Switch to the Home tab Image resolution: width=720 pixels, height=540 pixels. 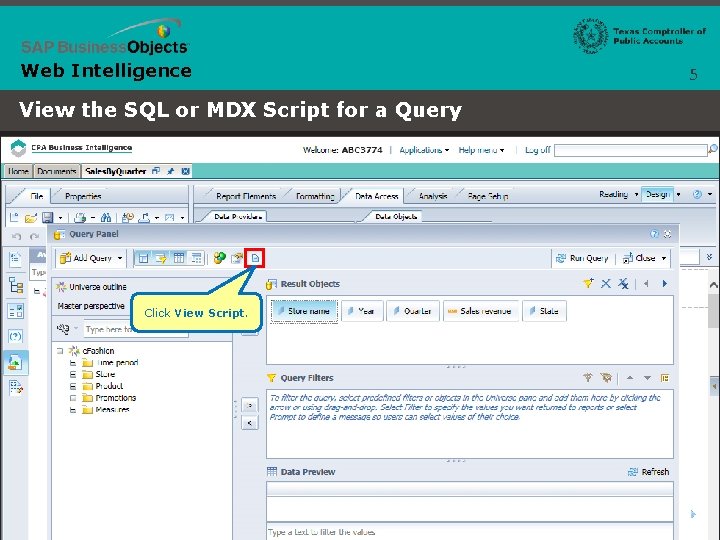[18, 171]
